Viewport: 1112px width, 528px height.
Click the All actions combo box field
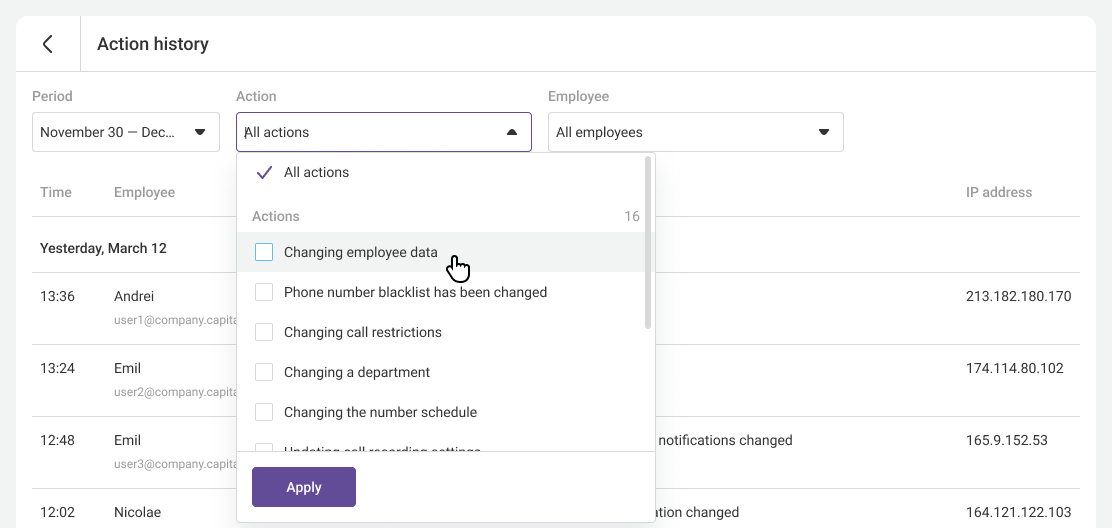[370, 132]
